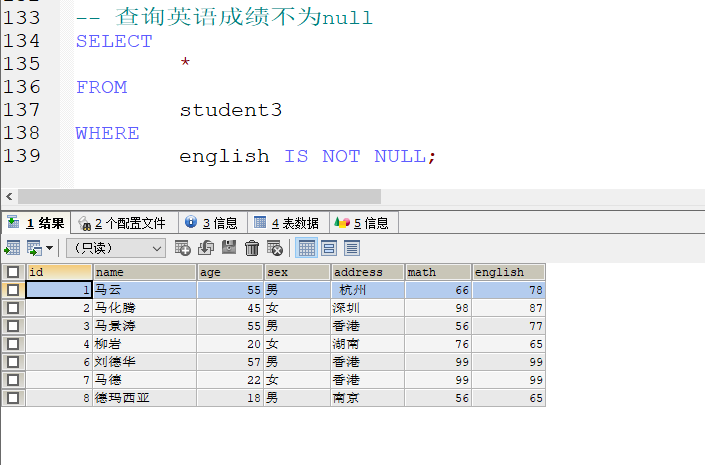The image size is (705, 465).
Task: Click the english column header
Action: (x=509, y=272)
